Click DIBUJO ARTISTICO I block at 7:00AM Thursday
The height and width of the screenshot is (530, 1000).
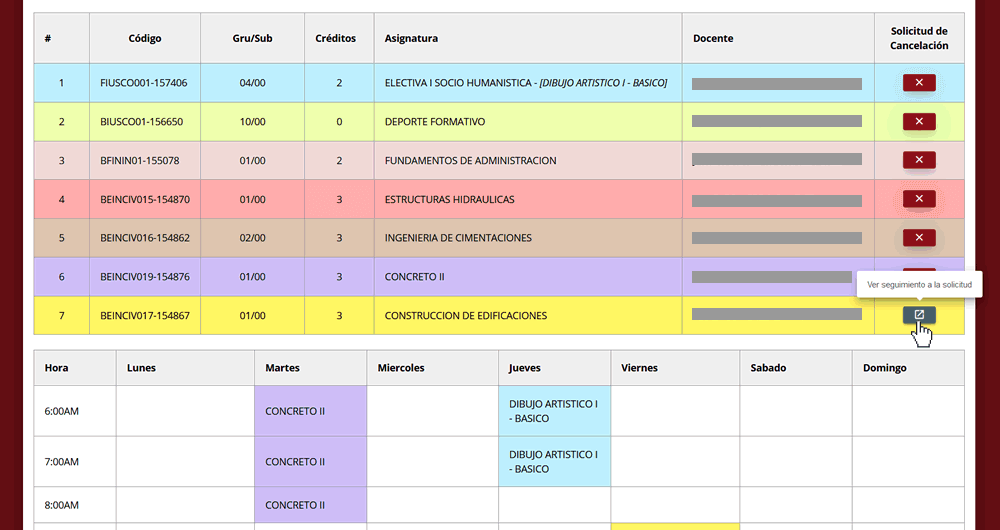[x=553, y=462]
